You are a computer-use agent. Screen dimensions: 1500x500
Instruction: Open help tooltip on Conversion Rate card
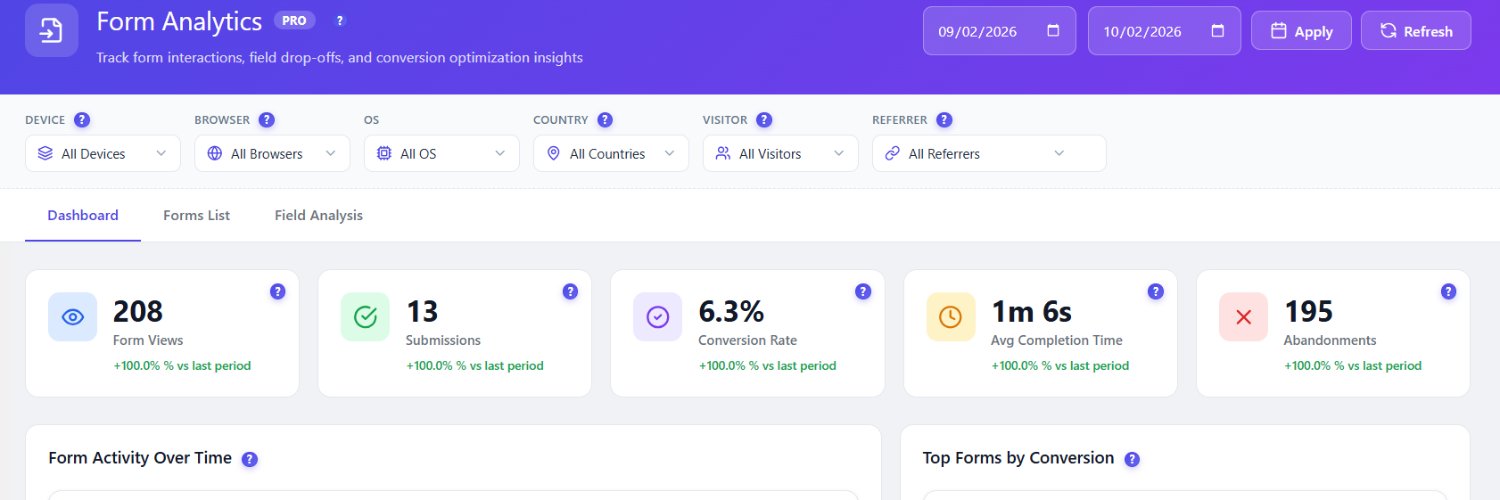tap(863, 292)
